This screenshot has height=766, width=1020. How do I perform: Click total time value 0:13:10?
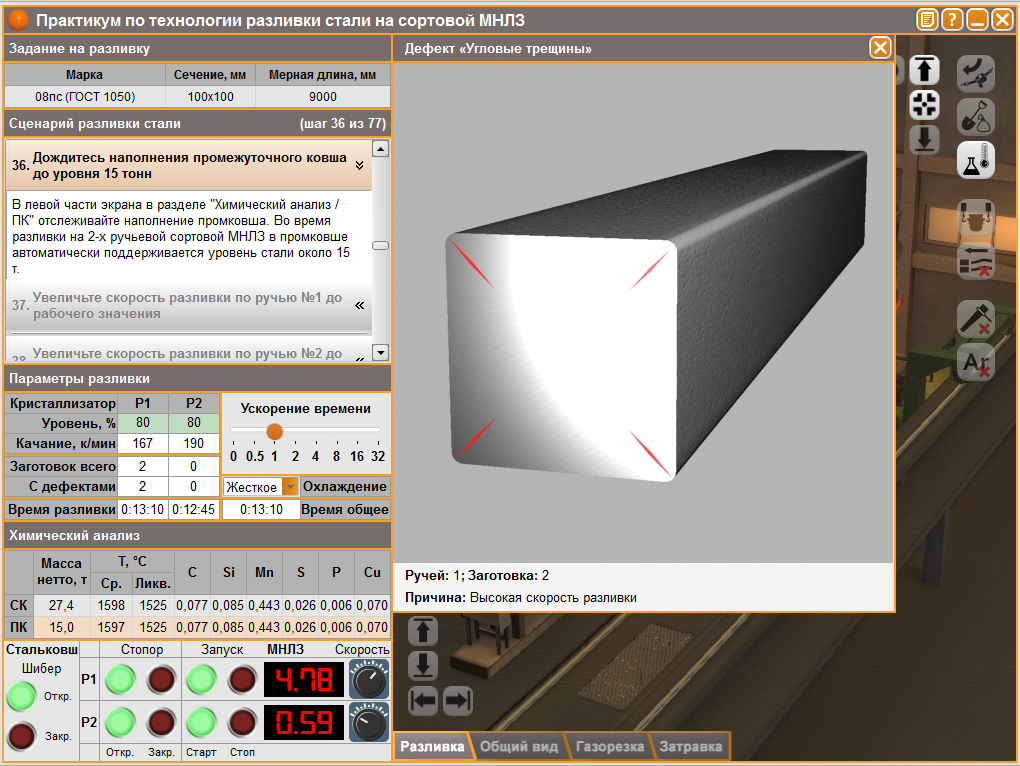click(x=261, y=509)
